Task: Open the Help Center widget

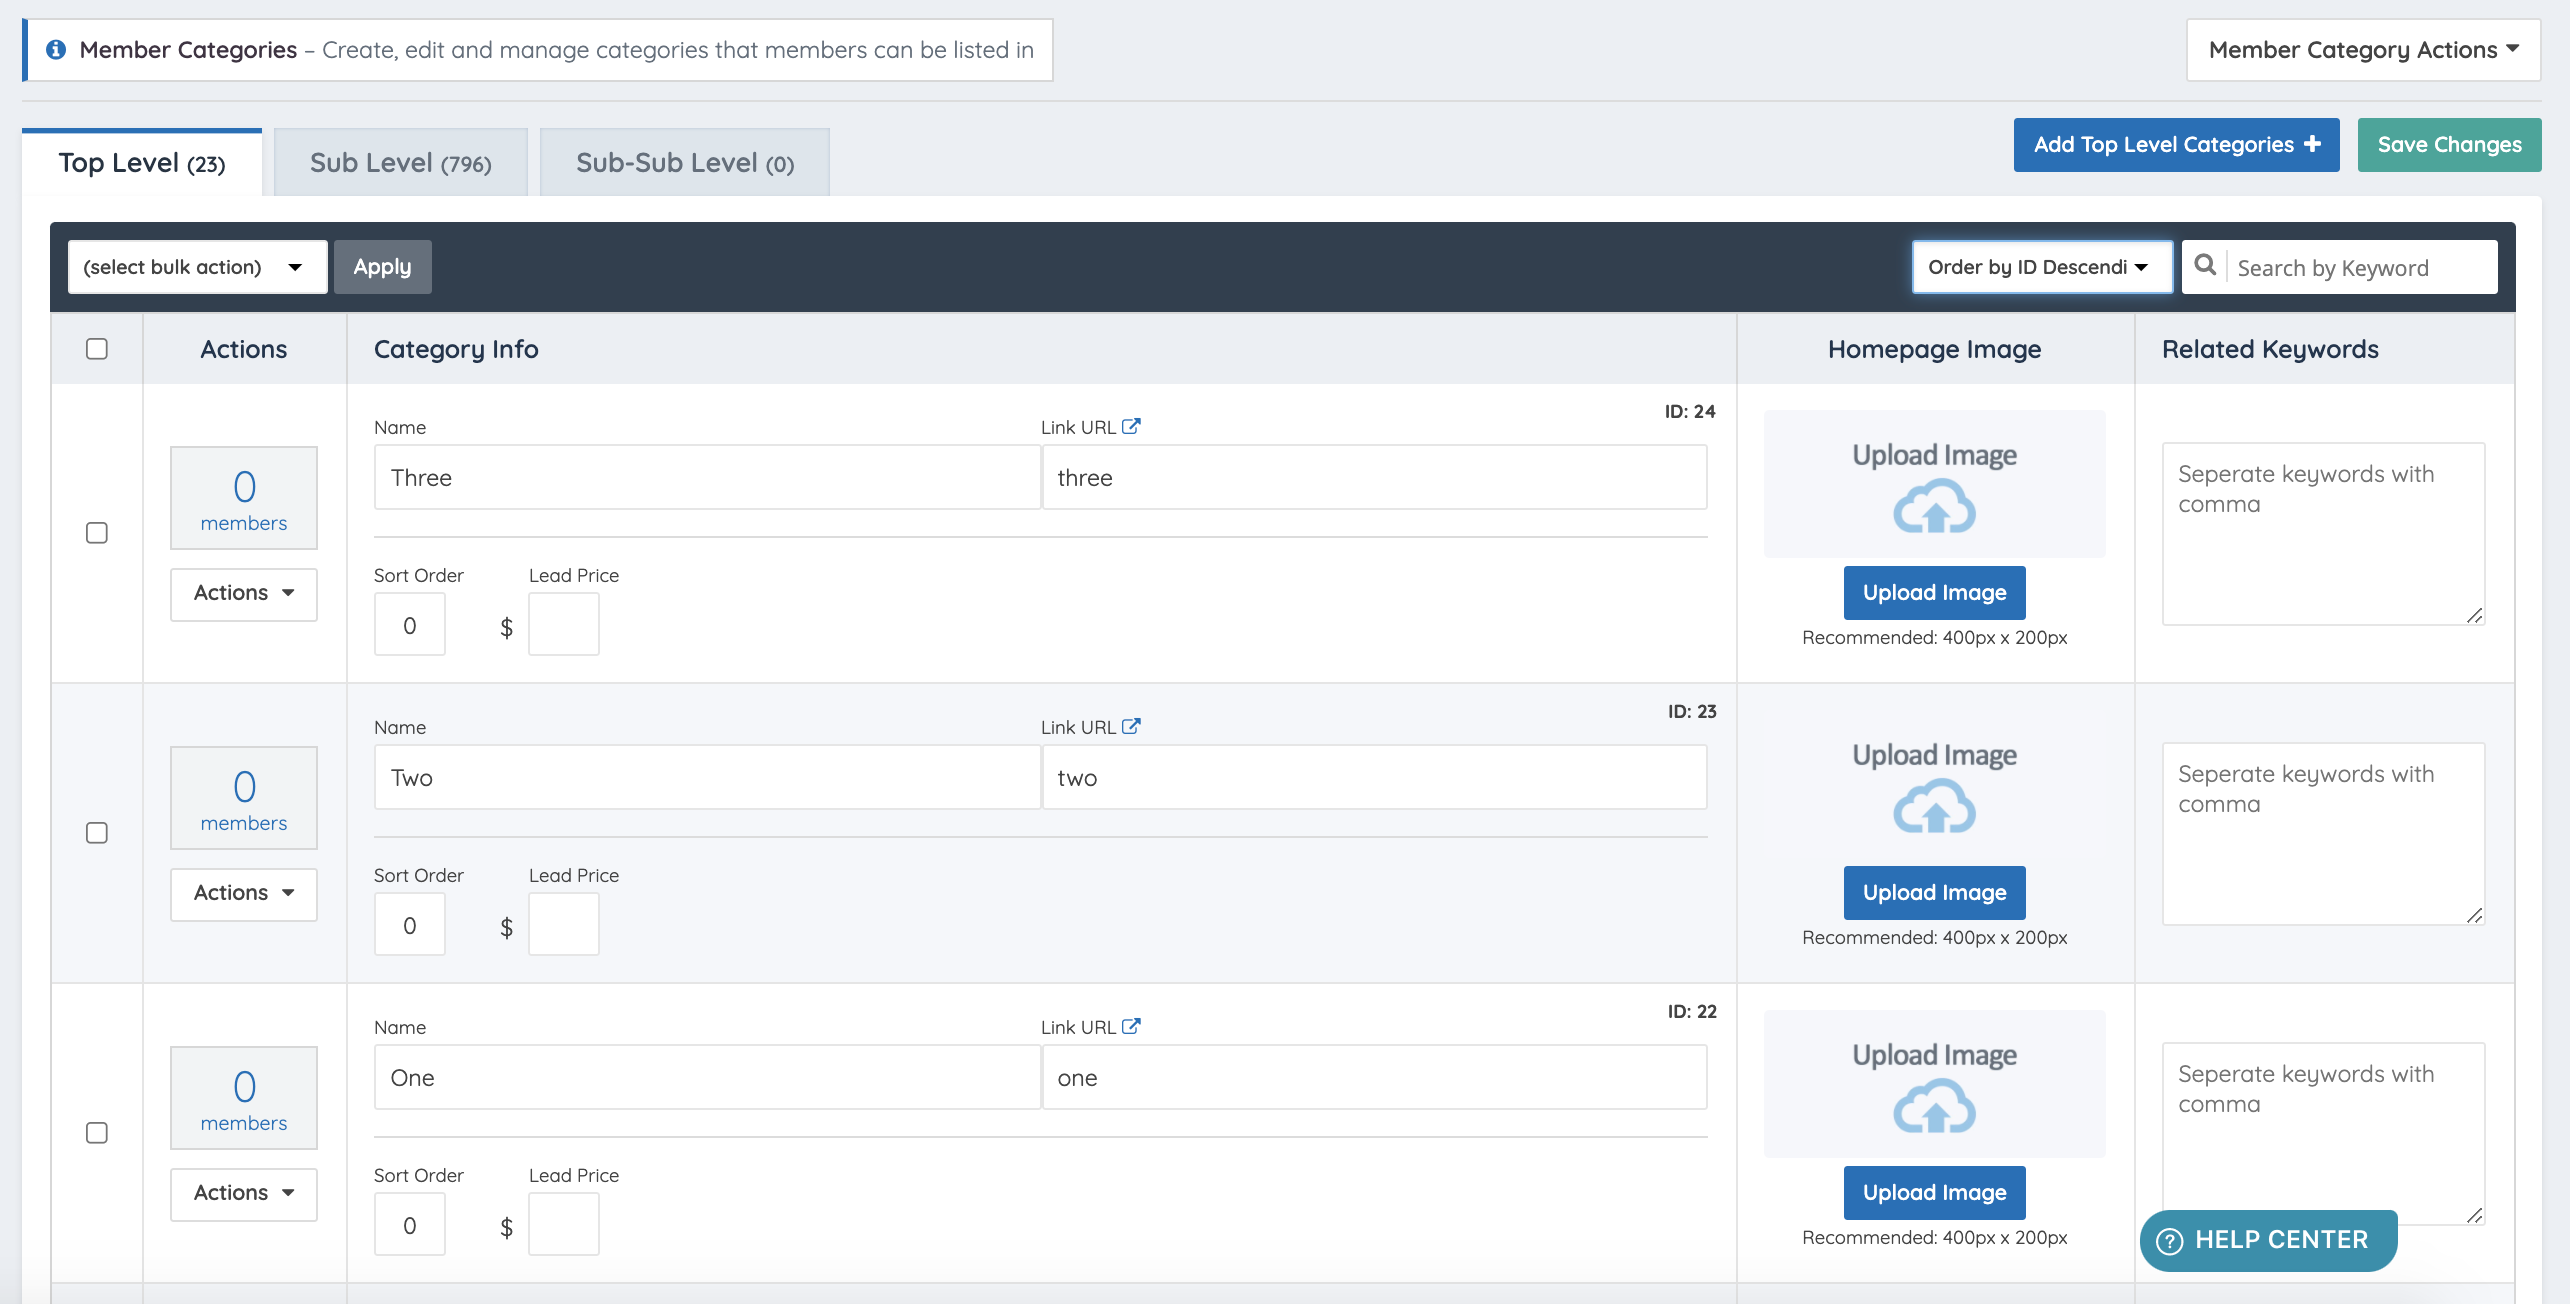Action: [x=2268, y=1240]
